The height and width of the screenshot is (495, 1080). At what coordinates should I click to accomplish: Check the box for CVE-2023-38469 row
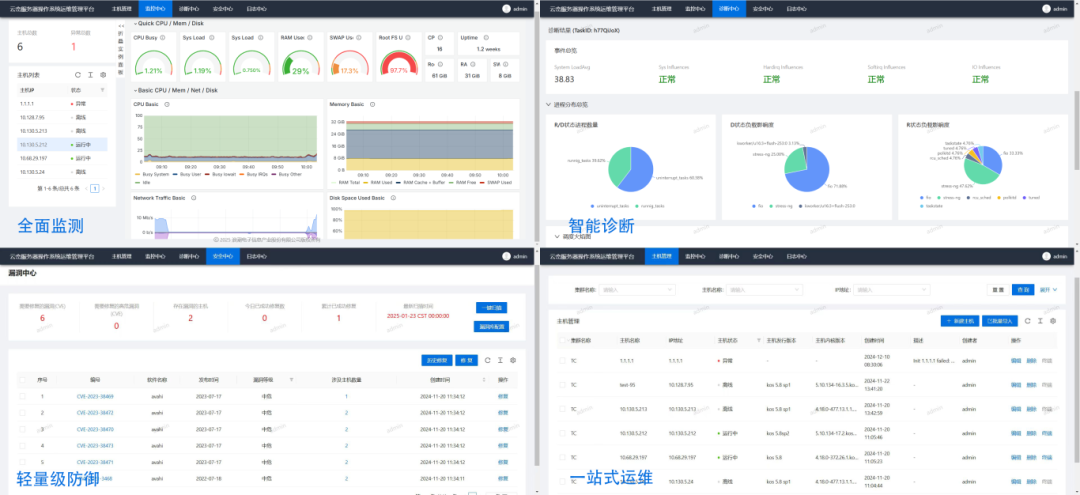tap(22, 396)
